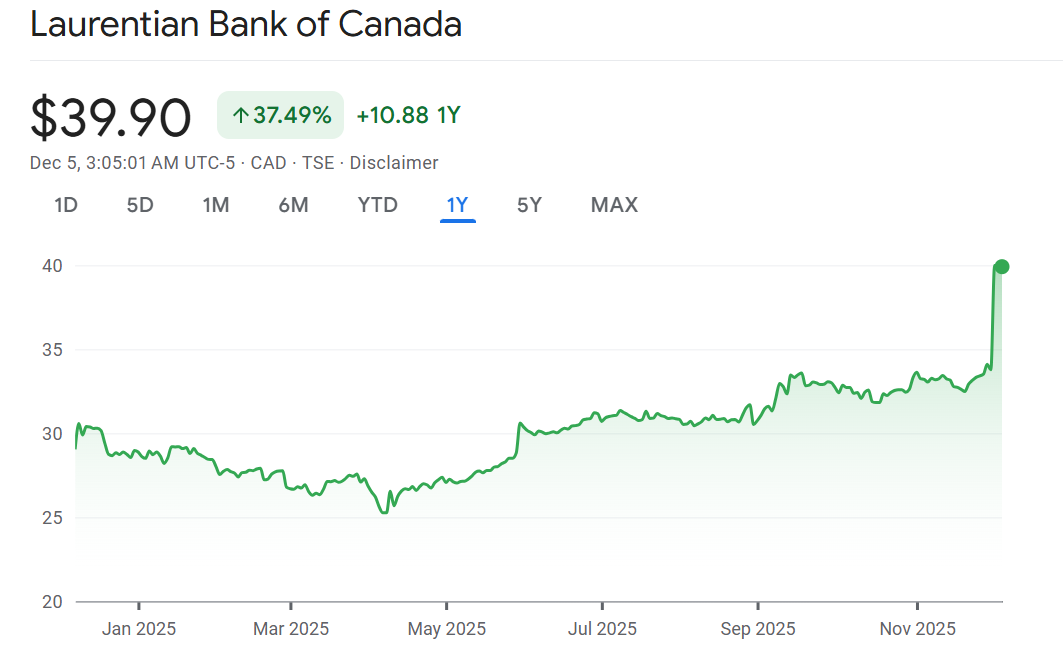Open the 6M time range

tap(293, 206)
